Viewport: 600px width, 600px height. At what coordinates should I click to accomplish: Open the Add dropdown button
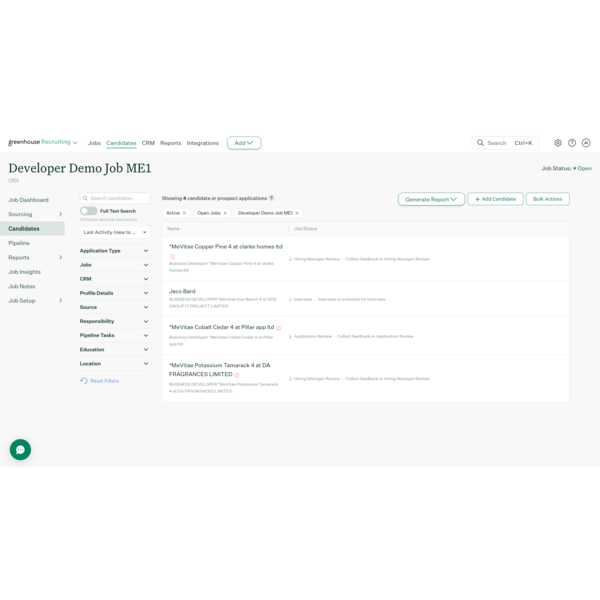244,143
